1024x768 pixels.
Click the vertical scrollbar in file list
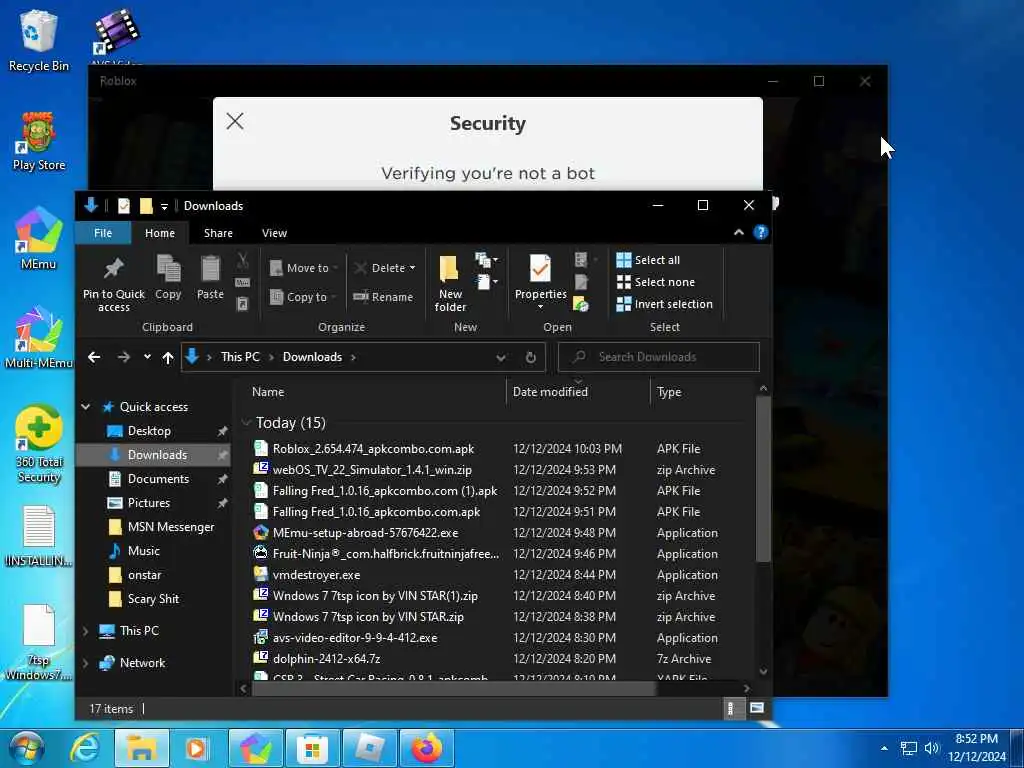pos(763,480)
